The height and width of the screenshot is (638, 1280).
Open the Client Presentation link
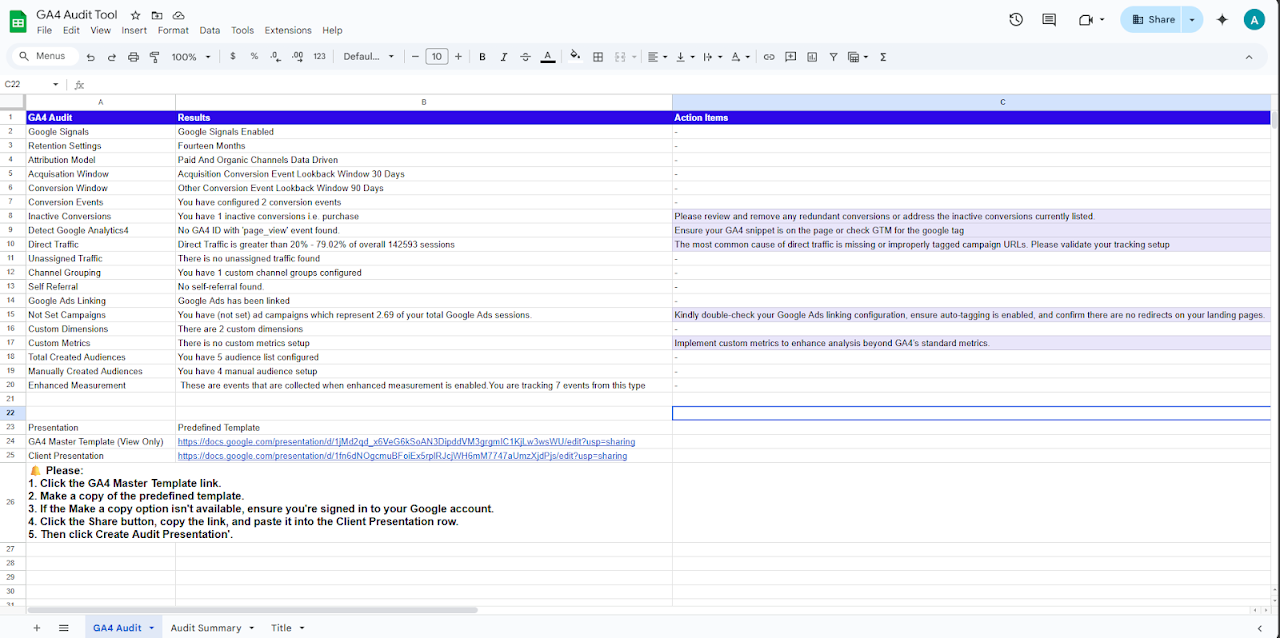(402, 455)
